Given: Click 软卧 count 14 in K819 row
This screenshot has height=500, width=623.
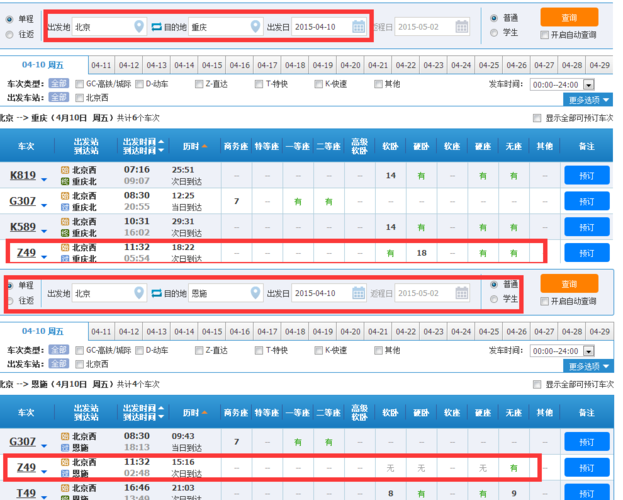Looking at the screenshot, I should [391, 175].
